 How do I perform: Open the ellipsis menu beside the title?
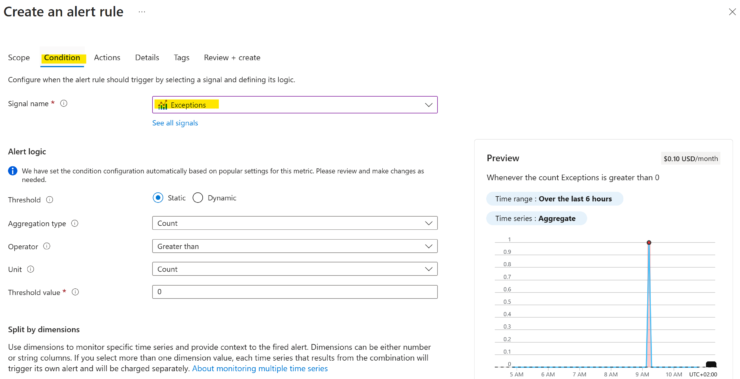[x=142, y=12]
